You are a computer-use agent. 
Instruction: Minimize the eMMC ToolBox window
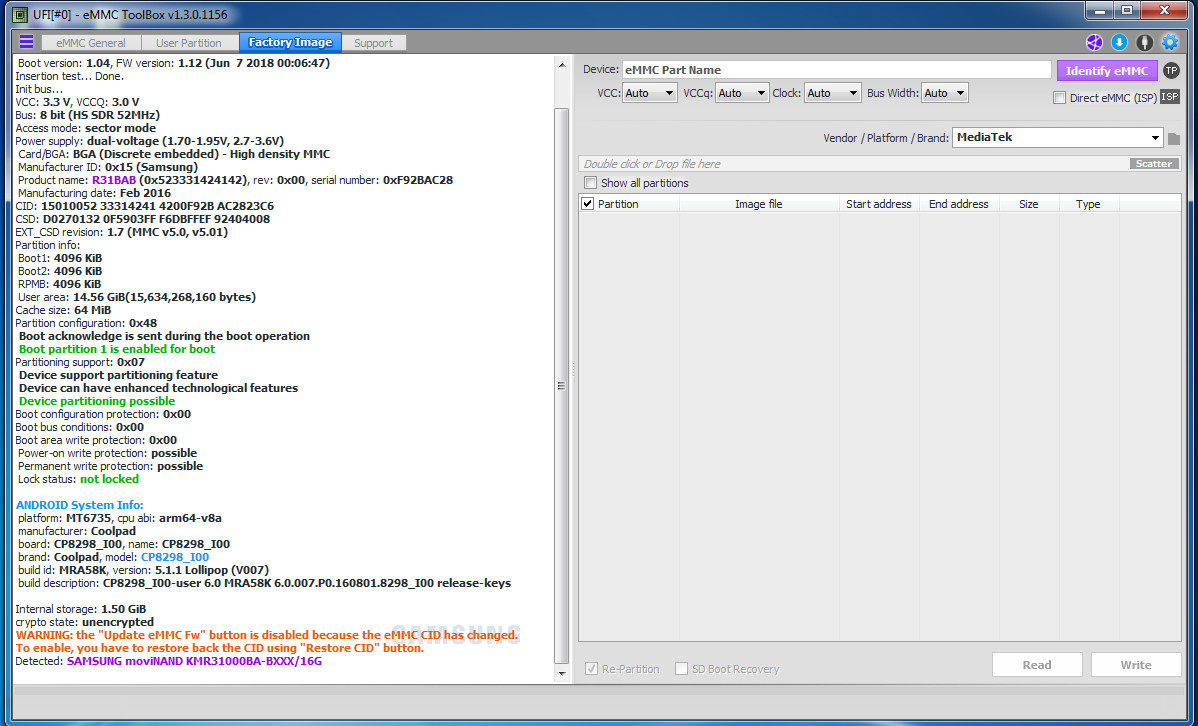(x=1101, y=11)
